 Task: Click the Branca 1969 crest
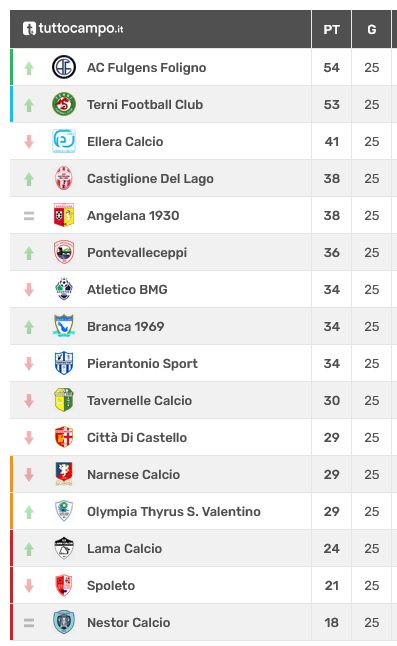[x=64, y=326]
